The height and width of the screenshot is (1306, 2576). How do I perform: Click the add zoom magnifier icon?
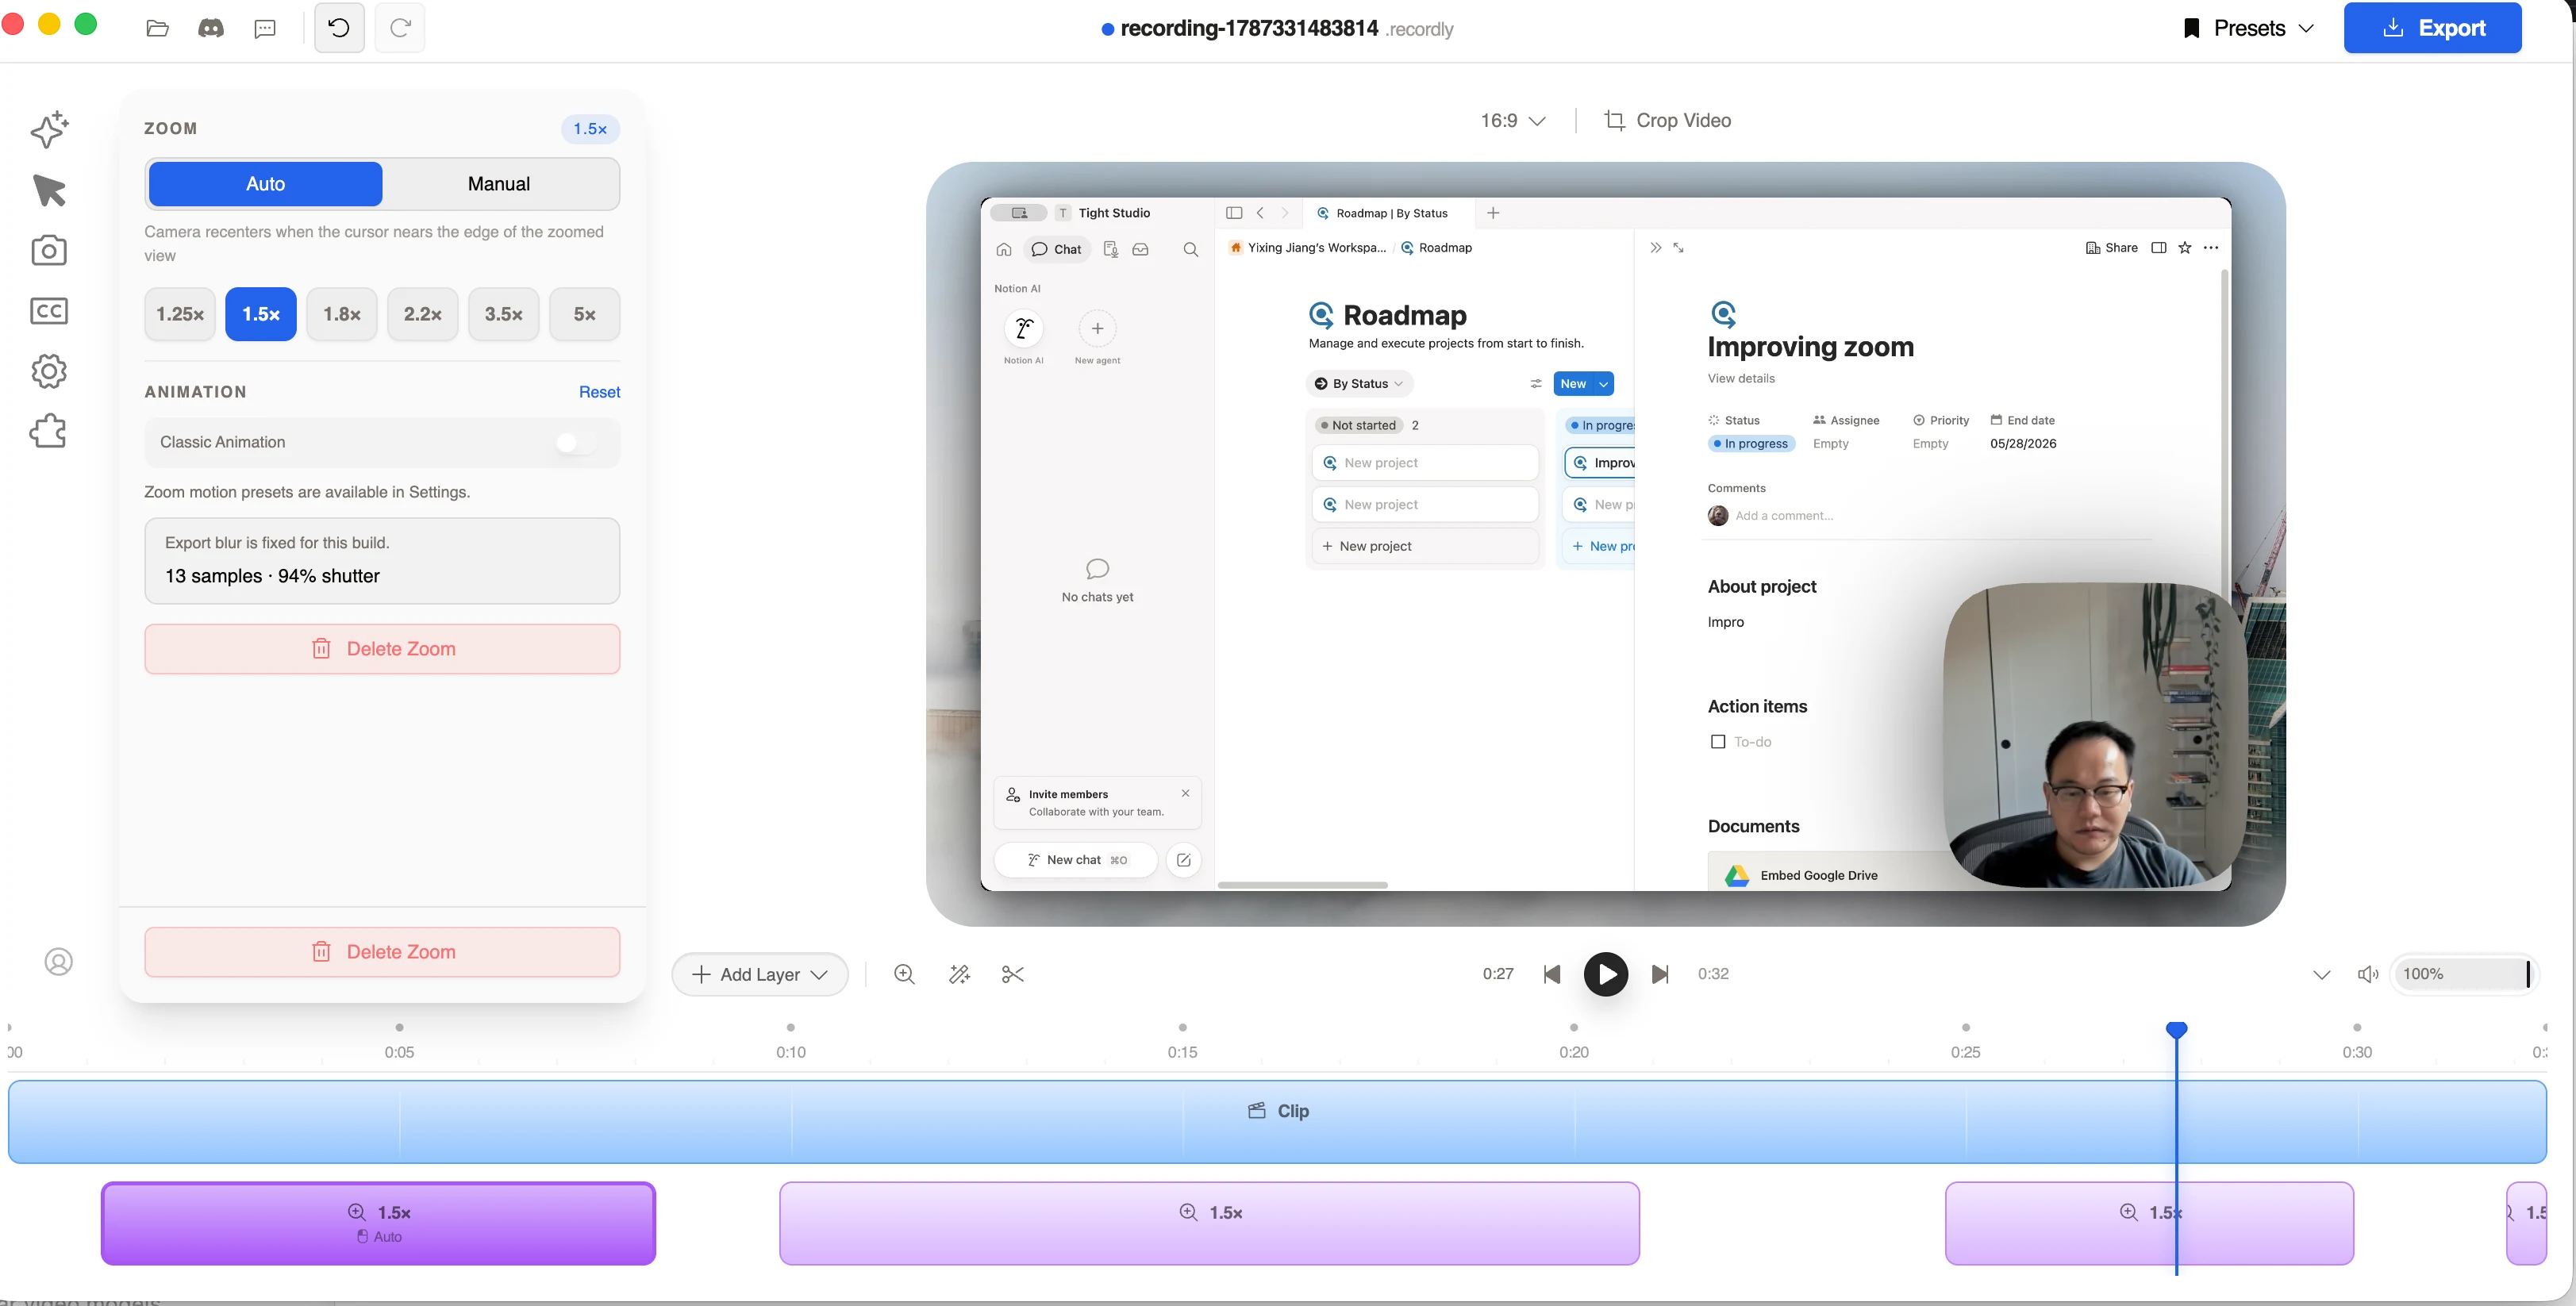pyautogui.click(x=904, y=974)
